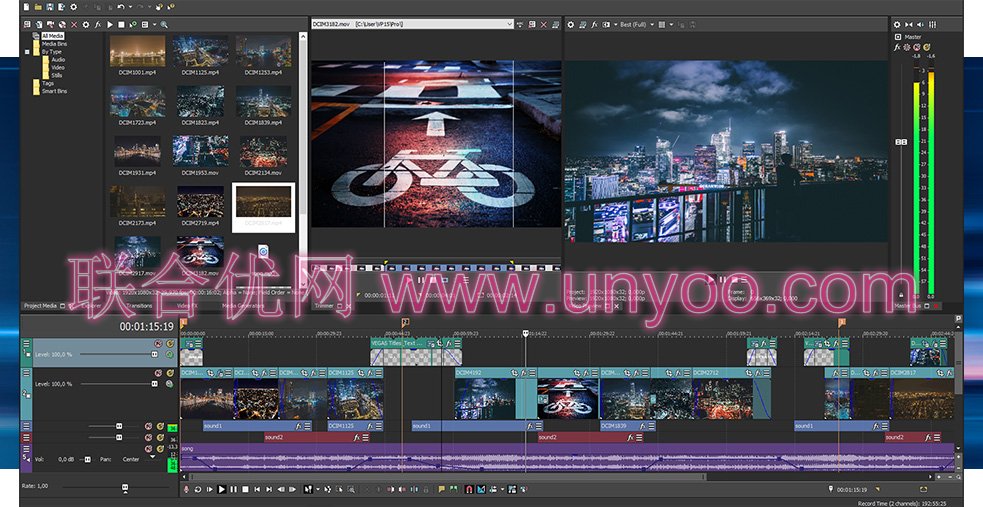The width and height of the screenshot is (983, 507).
Task: Start media preview in Project Media toolbar
Action: click(110, 24)
